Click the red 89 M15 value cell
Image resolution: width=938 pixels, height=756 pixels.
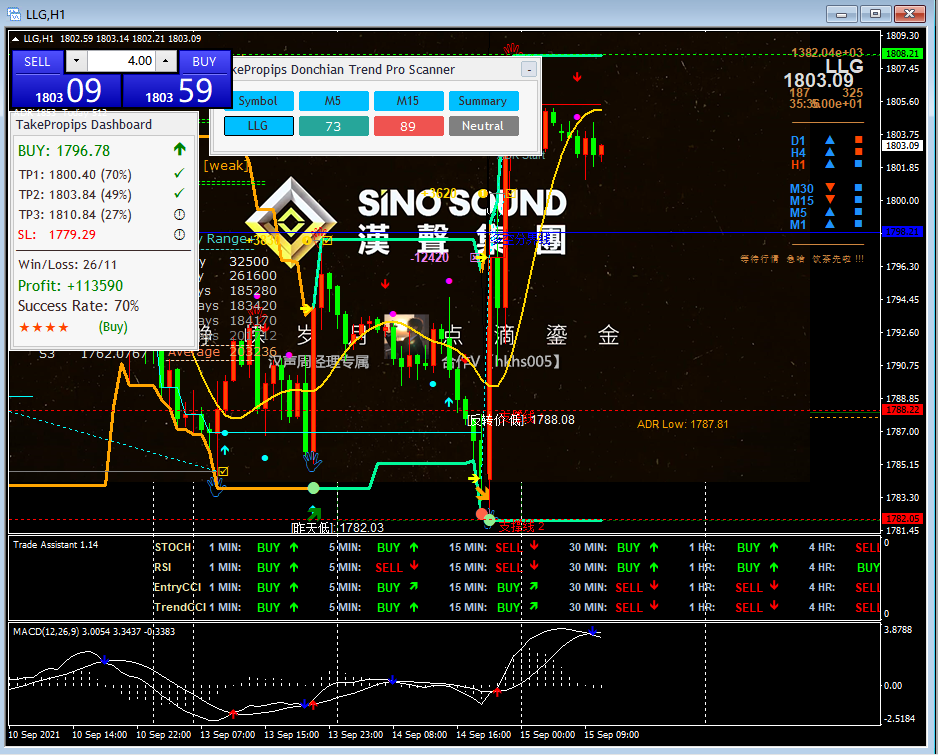tap(408, 126)
